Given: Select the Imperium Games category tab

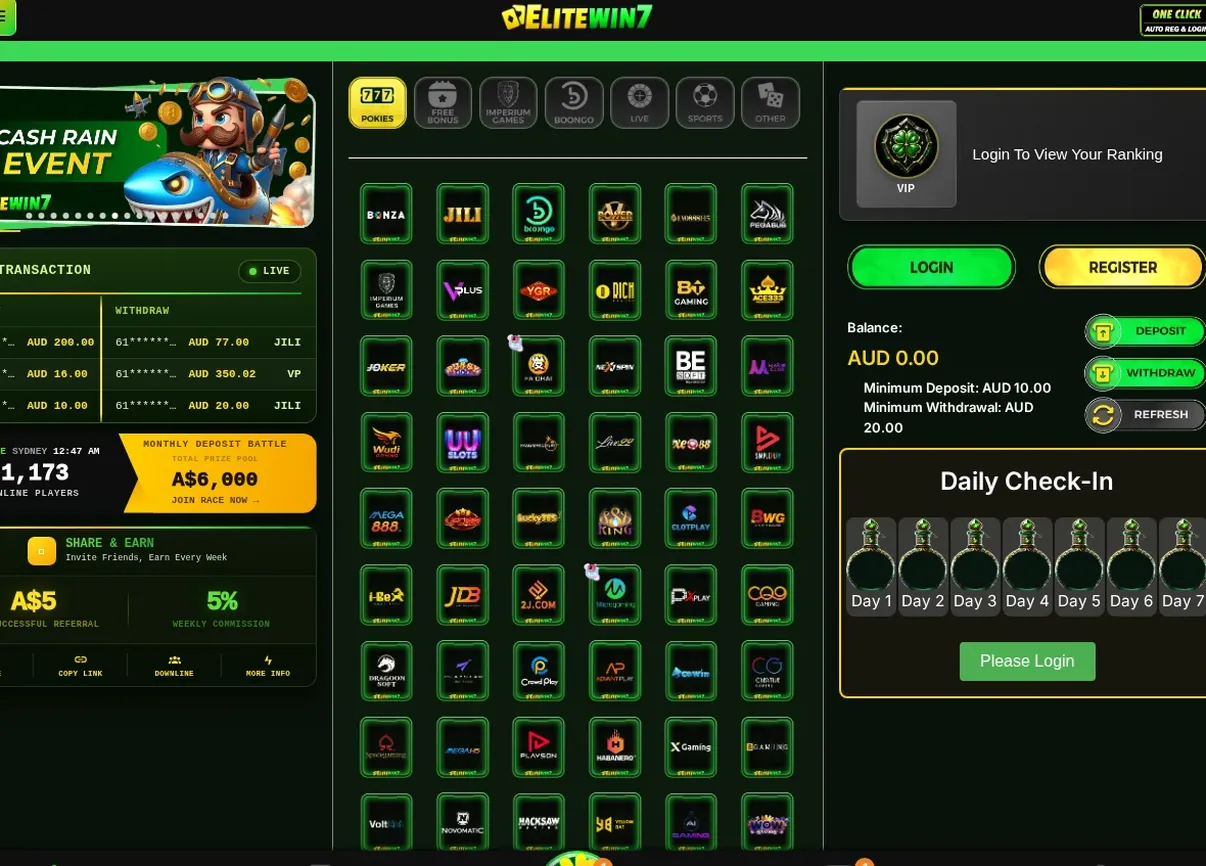Looking at the screenshot, I should click(508, 103).
